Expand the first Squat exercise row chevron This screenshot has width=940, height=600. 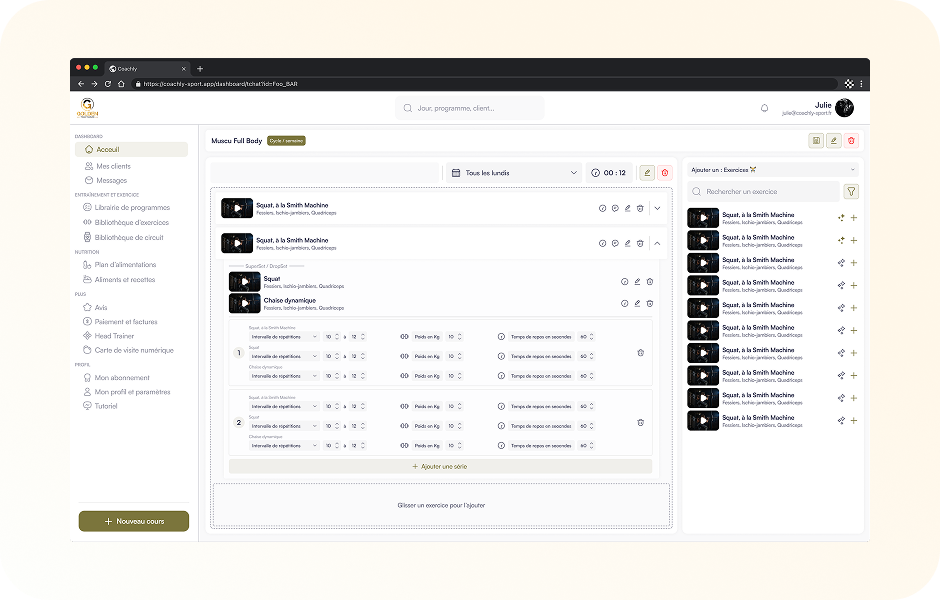point(658,208)
